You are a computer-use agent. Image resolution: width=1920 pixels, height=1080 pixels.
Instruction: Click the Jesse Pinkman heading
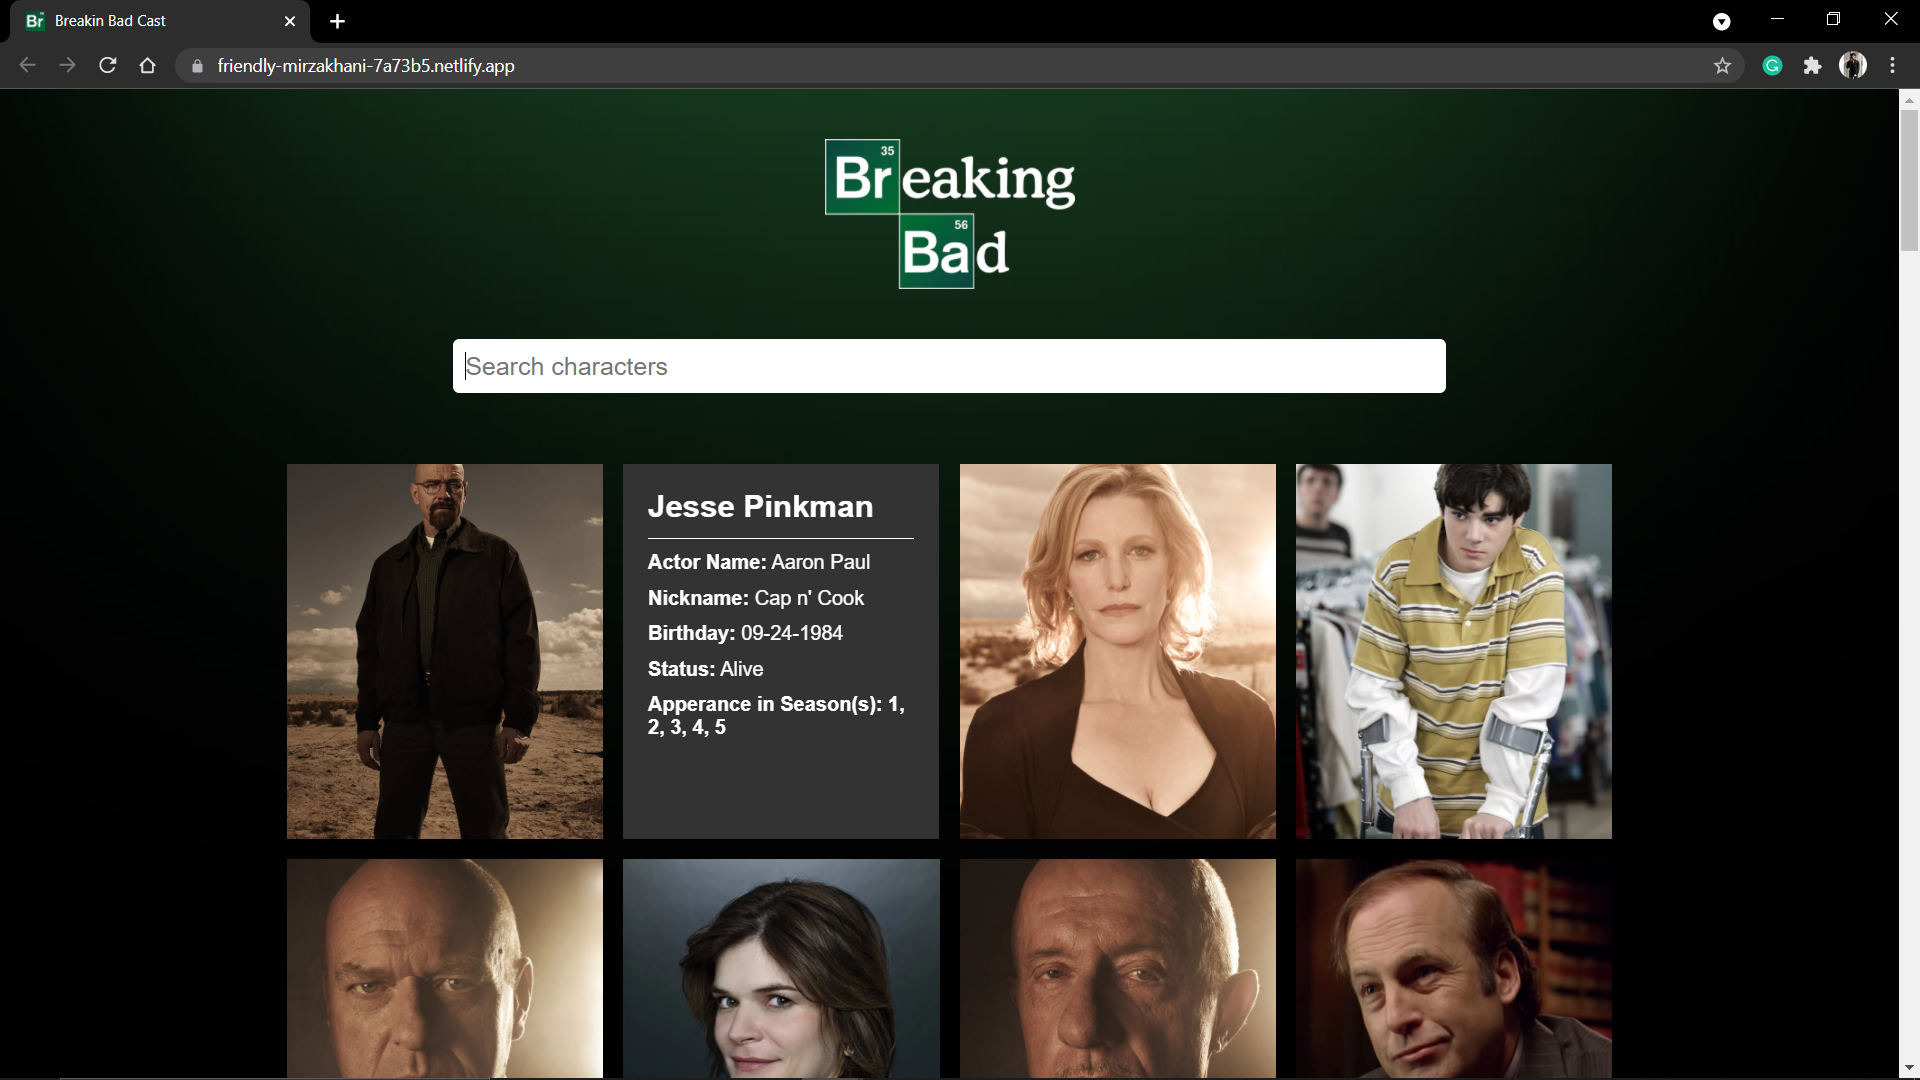pyautogui.click(x=760, y=507)
